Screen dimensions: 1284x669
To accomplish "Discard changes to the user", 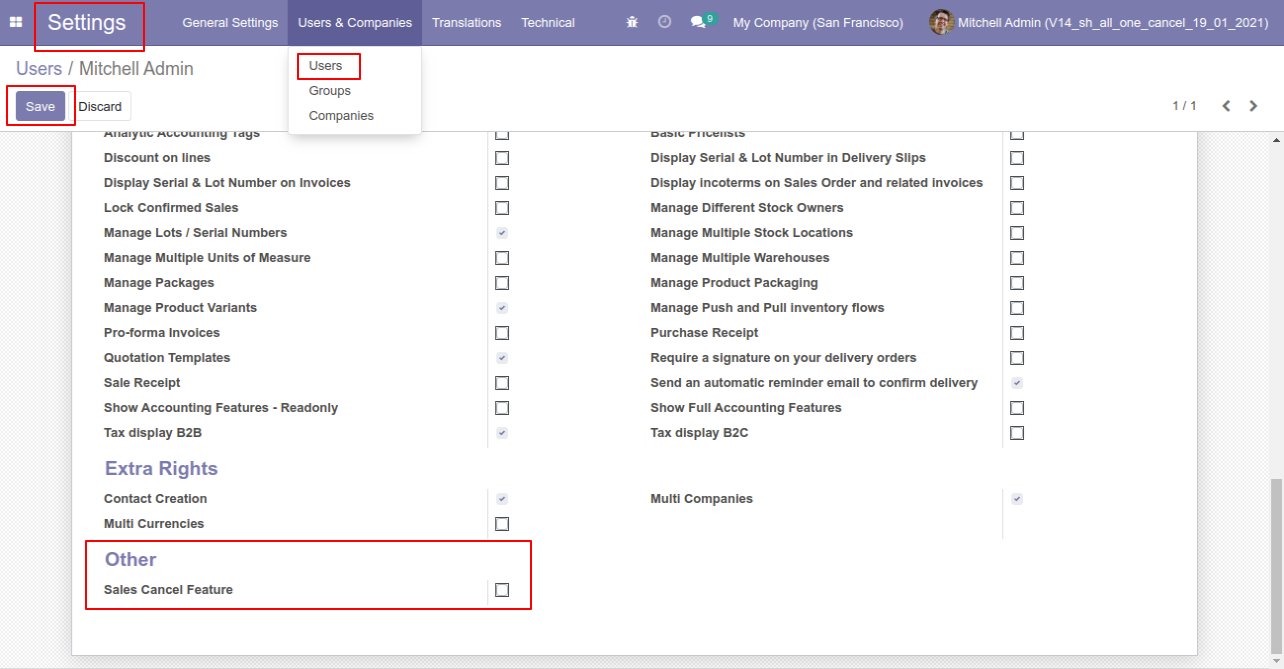I will point(100,106).
